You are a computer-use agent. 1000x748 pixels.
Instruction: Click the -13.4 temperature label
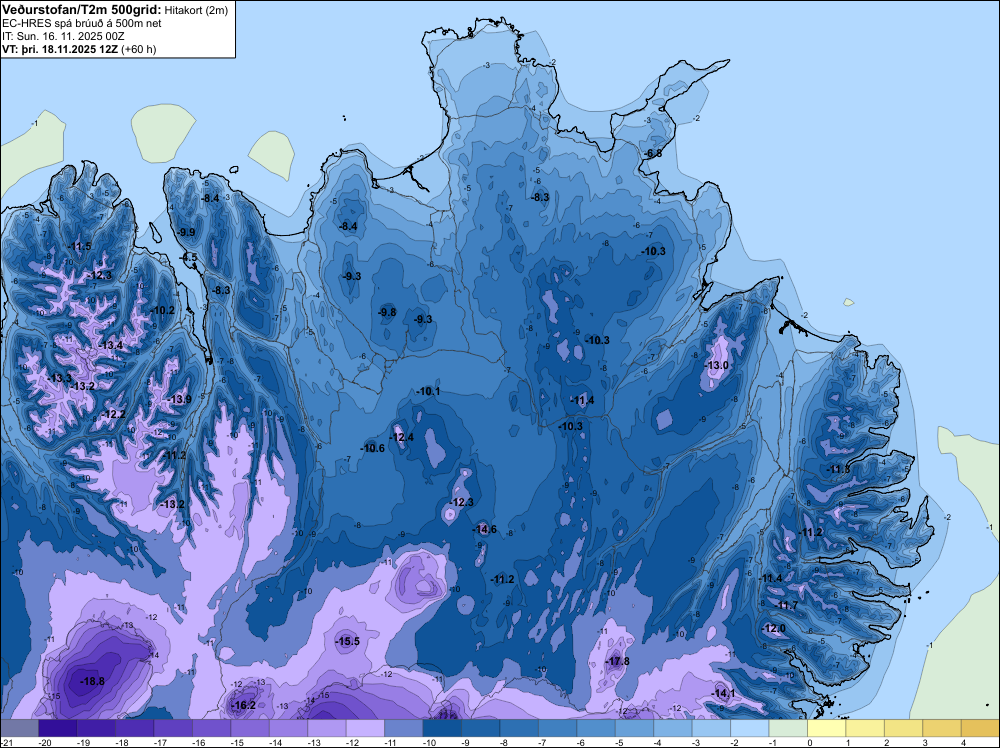110,346
